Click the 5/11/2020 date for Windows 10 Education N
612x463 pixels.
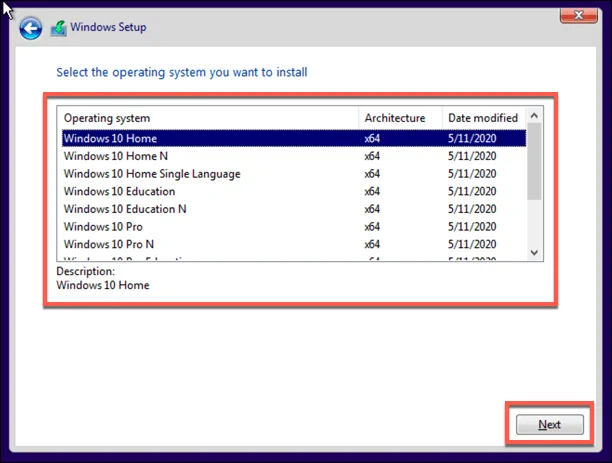pos(472,209)
